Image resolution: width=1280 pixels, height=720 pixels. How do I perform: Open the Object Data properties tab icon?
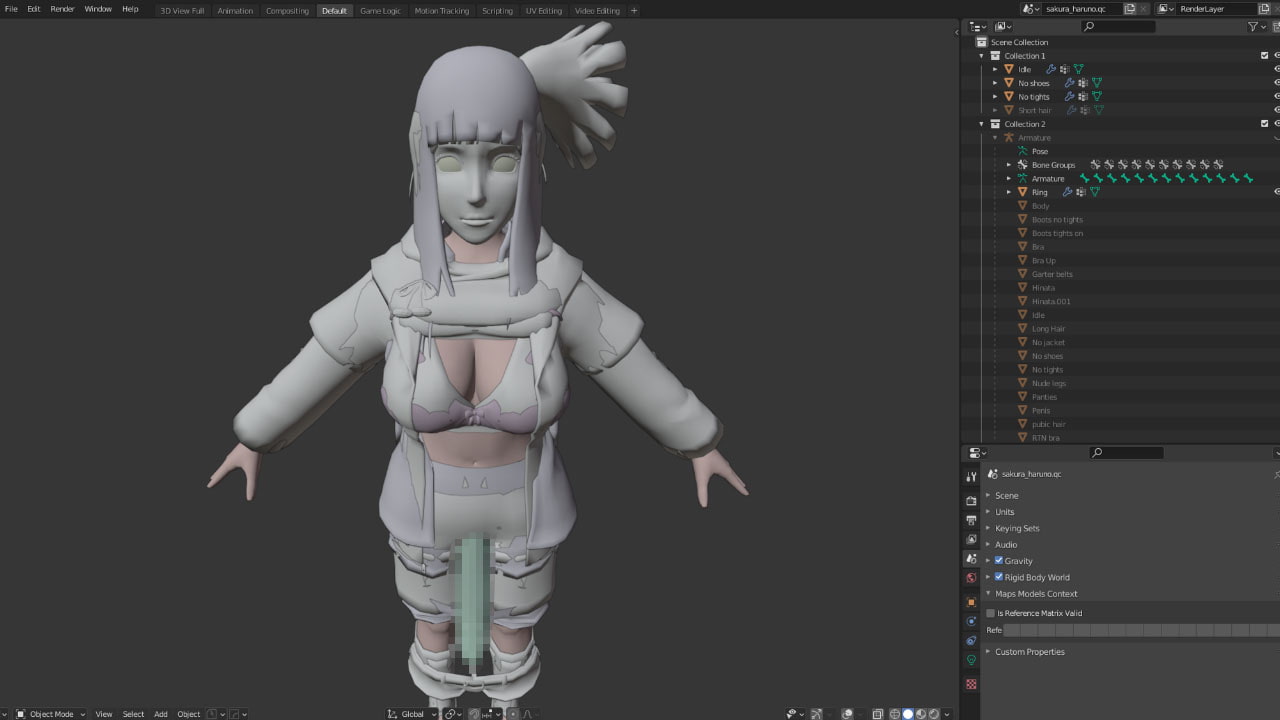(971, 660)
